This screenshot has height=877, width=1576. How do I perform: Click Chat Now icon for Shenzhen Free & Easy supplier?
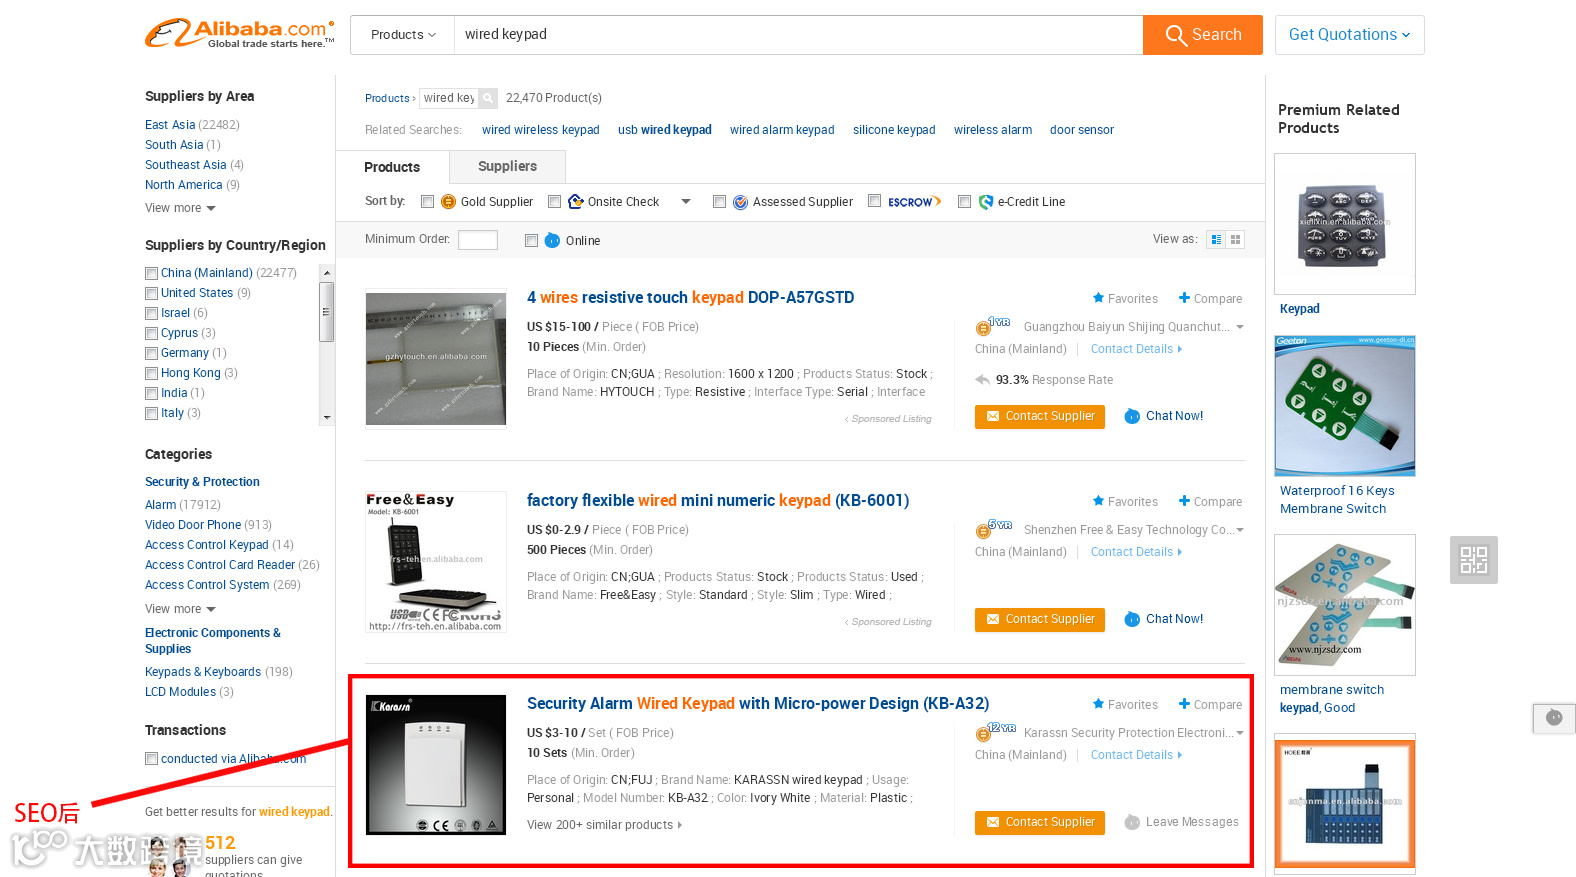point(1132,619)
